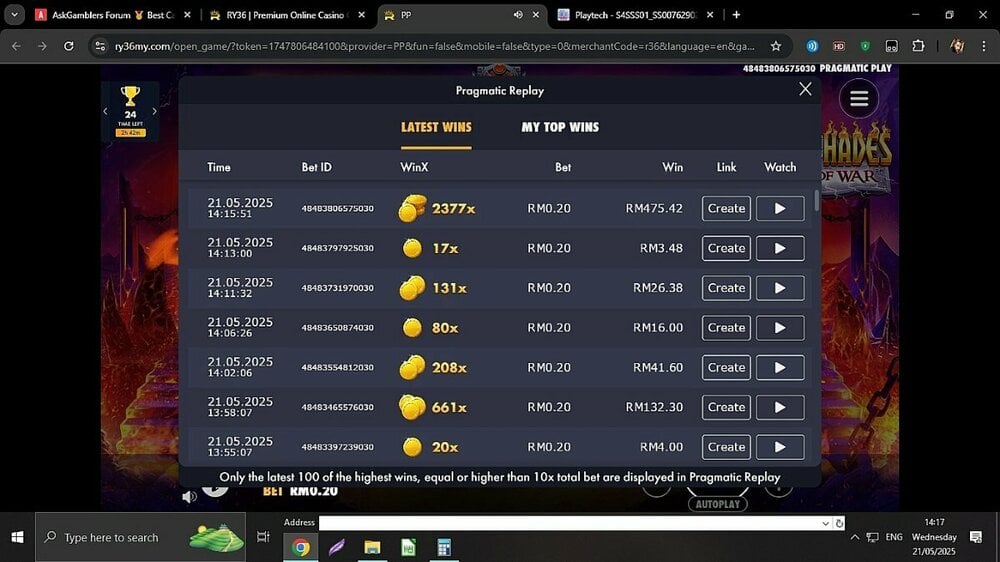The height and width of the screenshot is (562, 1000).
Task: Mute the PP tab audio icon
Action: pyautogui.click(x=518, y=15)
